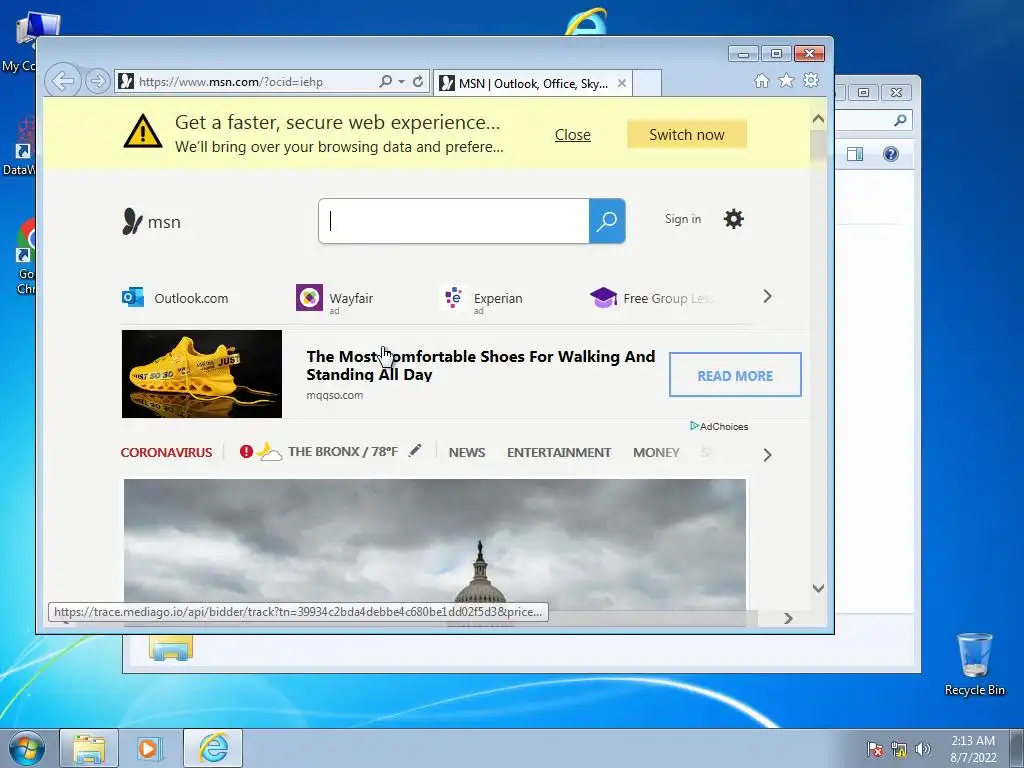Click the warning triangle icon in banner
This screenshot has height=768, width=1024.
142,131
